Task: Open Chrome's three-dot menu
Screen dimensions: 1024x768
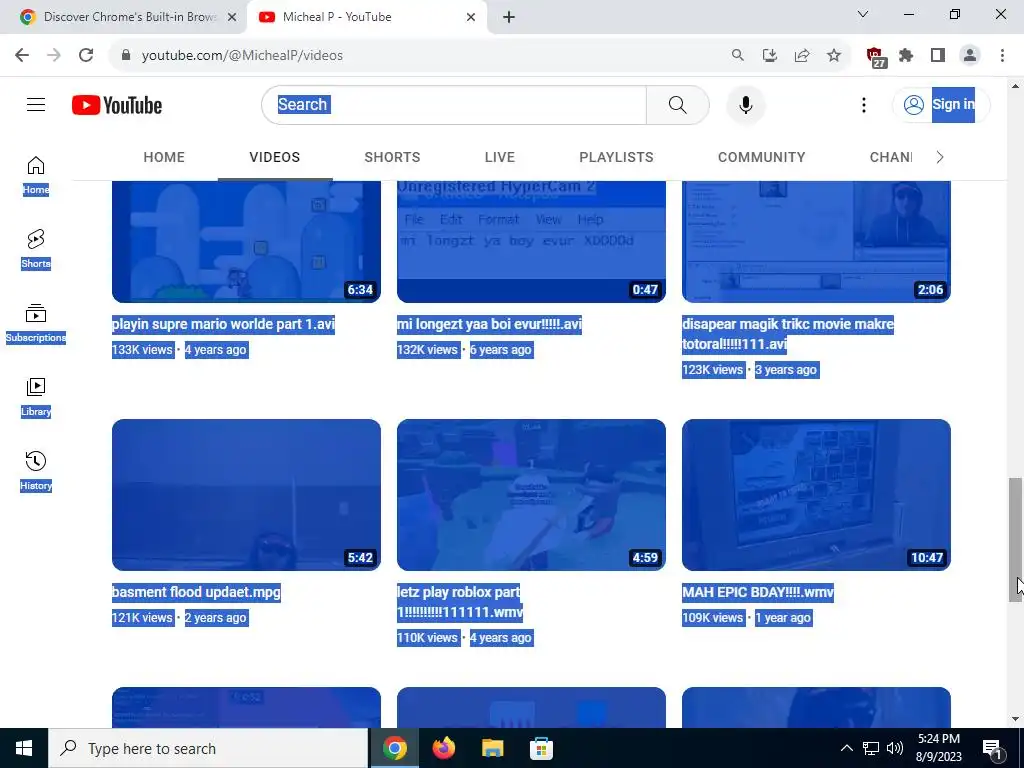Action: click(1002, 55)
